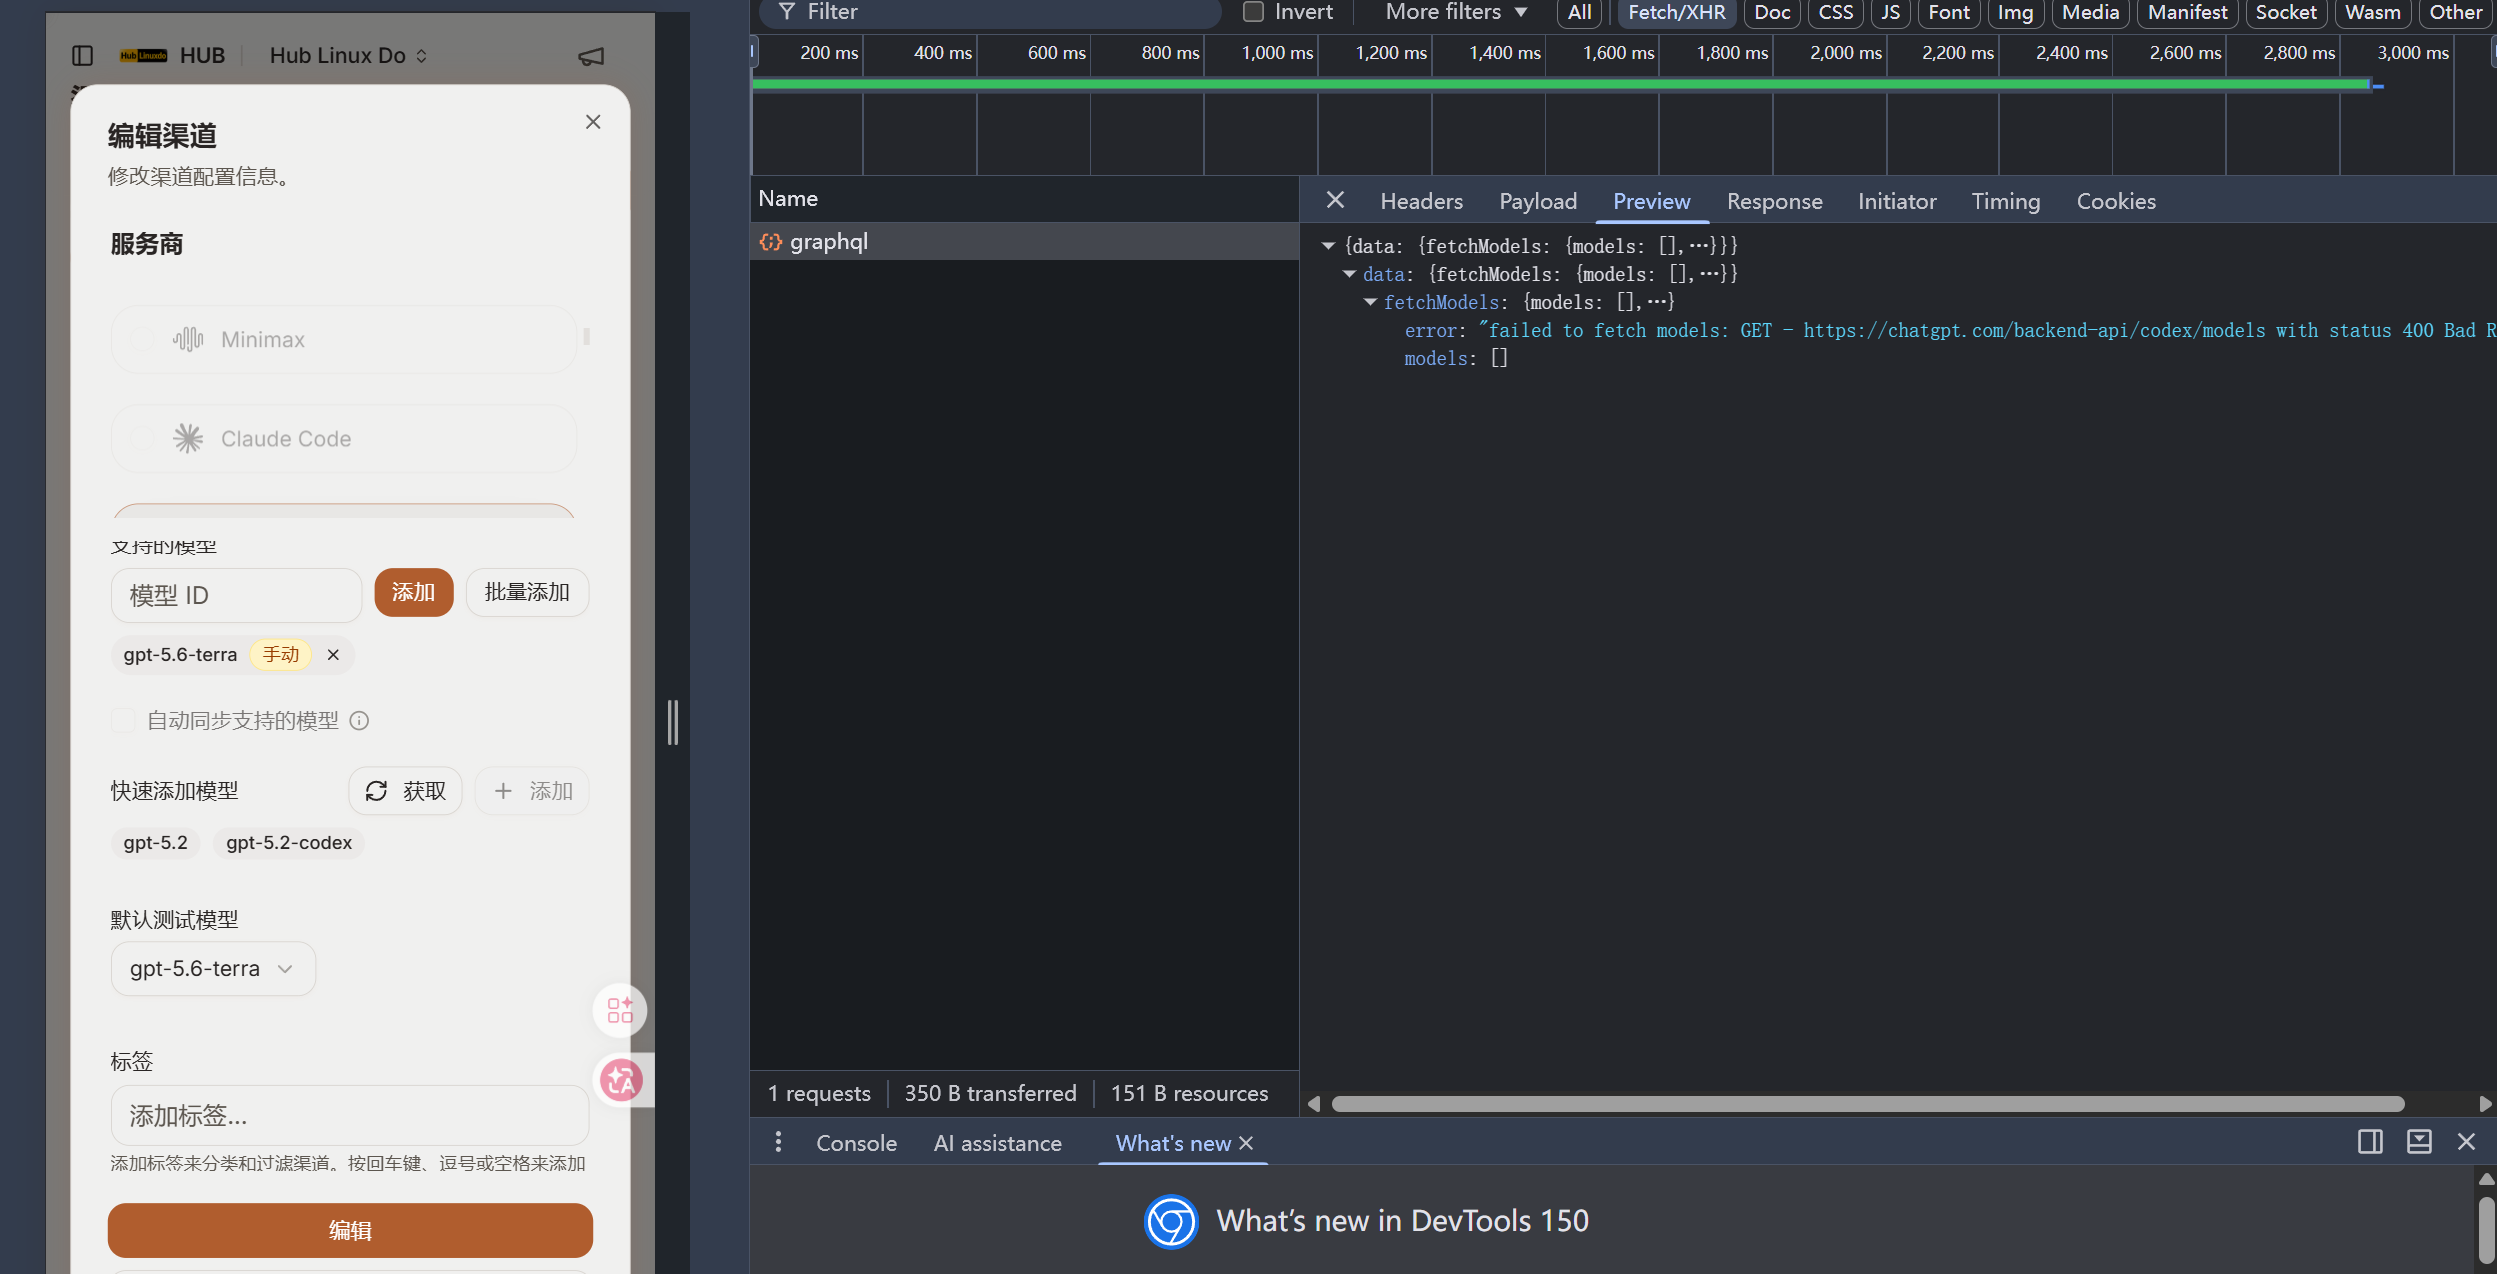Viewport: 2497px width, 1274px height.
Task: Select the Manifest filter
Action: pyautogui.click(x=2187, y=12)
